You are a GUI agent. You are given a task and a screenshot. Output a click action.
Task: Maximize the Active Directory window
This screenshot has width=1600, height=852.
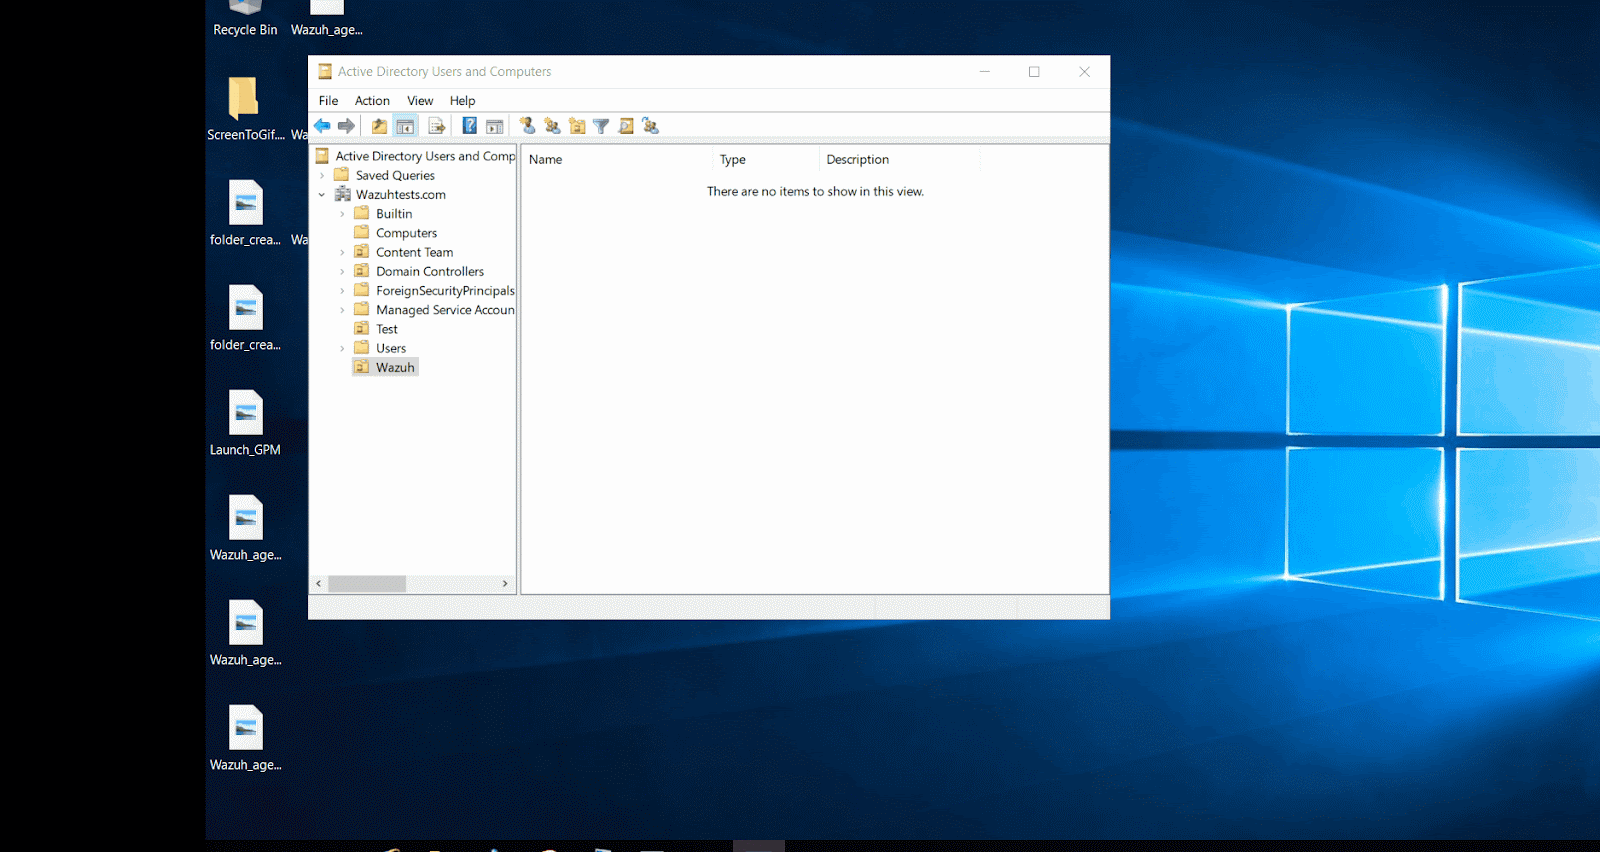[x=1034, y=72]
